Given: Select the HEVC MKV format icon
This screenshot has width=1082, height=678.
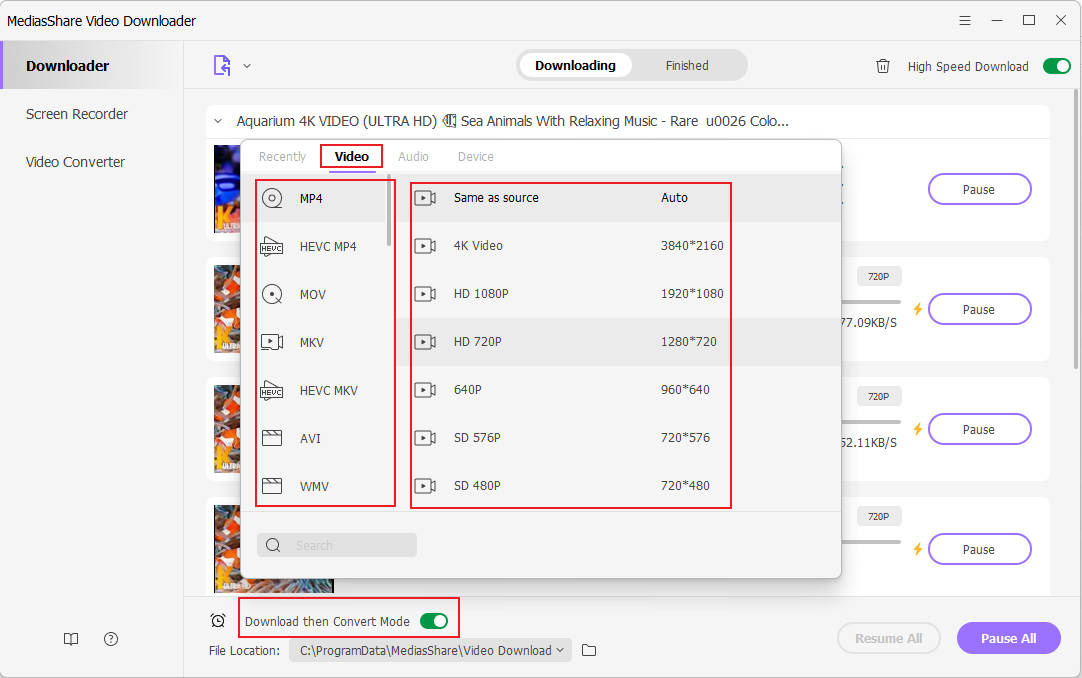Looking at the screenshot, I should 272,390.
